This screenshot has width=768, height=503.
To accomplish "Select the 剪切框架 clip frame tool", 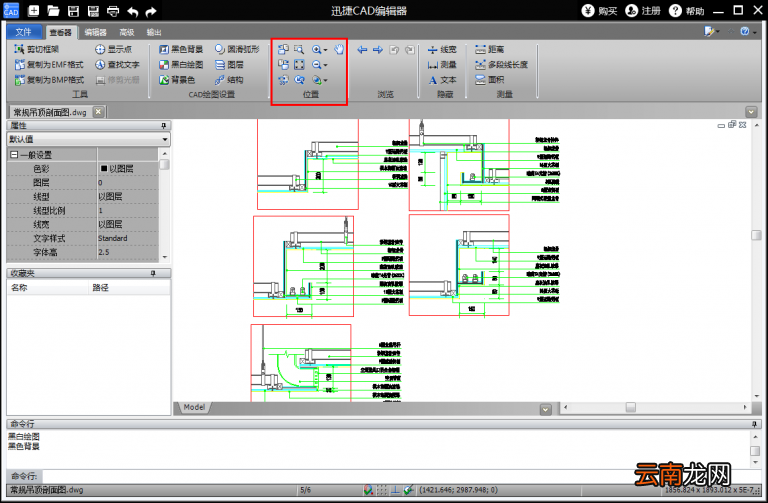I will click(37, 49).
